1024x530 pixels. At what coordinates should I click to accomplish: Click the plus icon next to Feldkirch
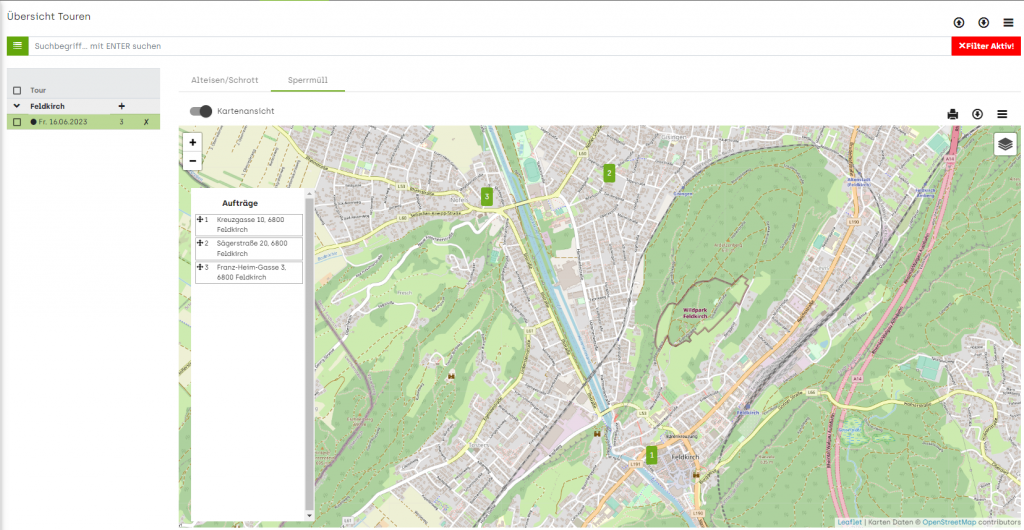tap(121, 106)
